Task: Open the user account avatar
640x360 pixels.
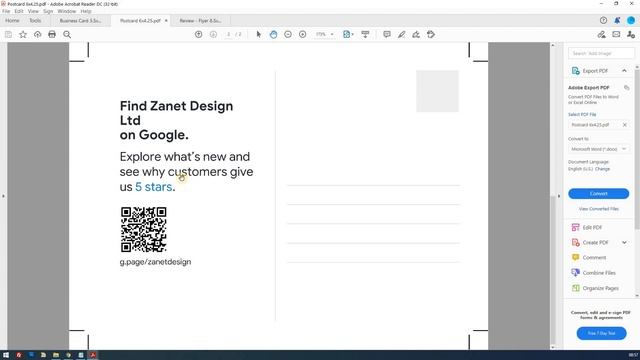Action: tap(631, 20)
